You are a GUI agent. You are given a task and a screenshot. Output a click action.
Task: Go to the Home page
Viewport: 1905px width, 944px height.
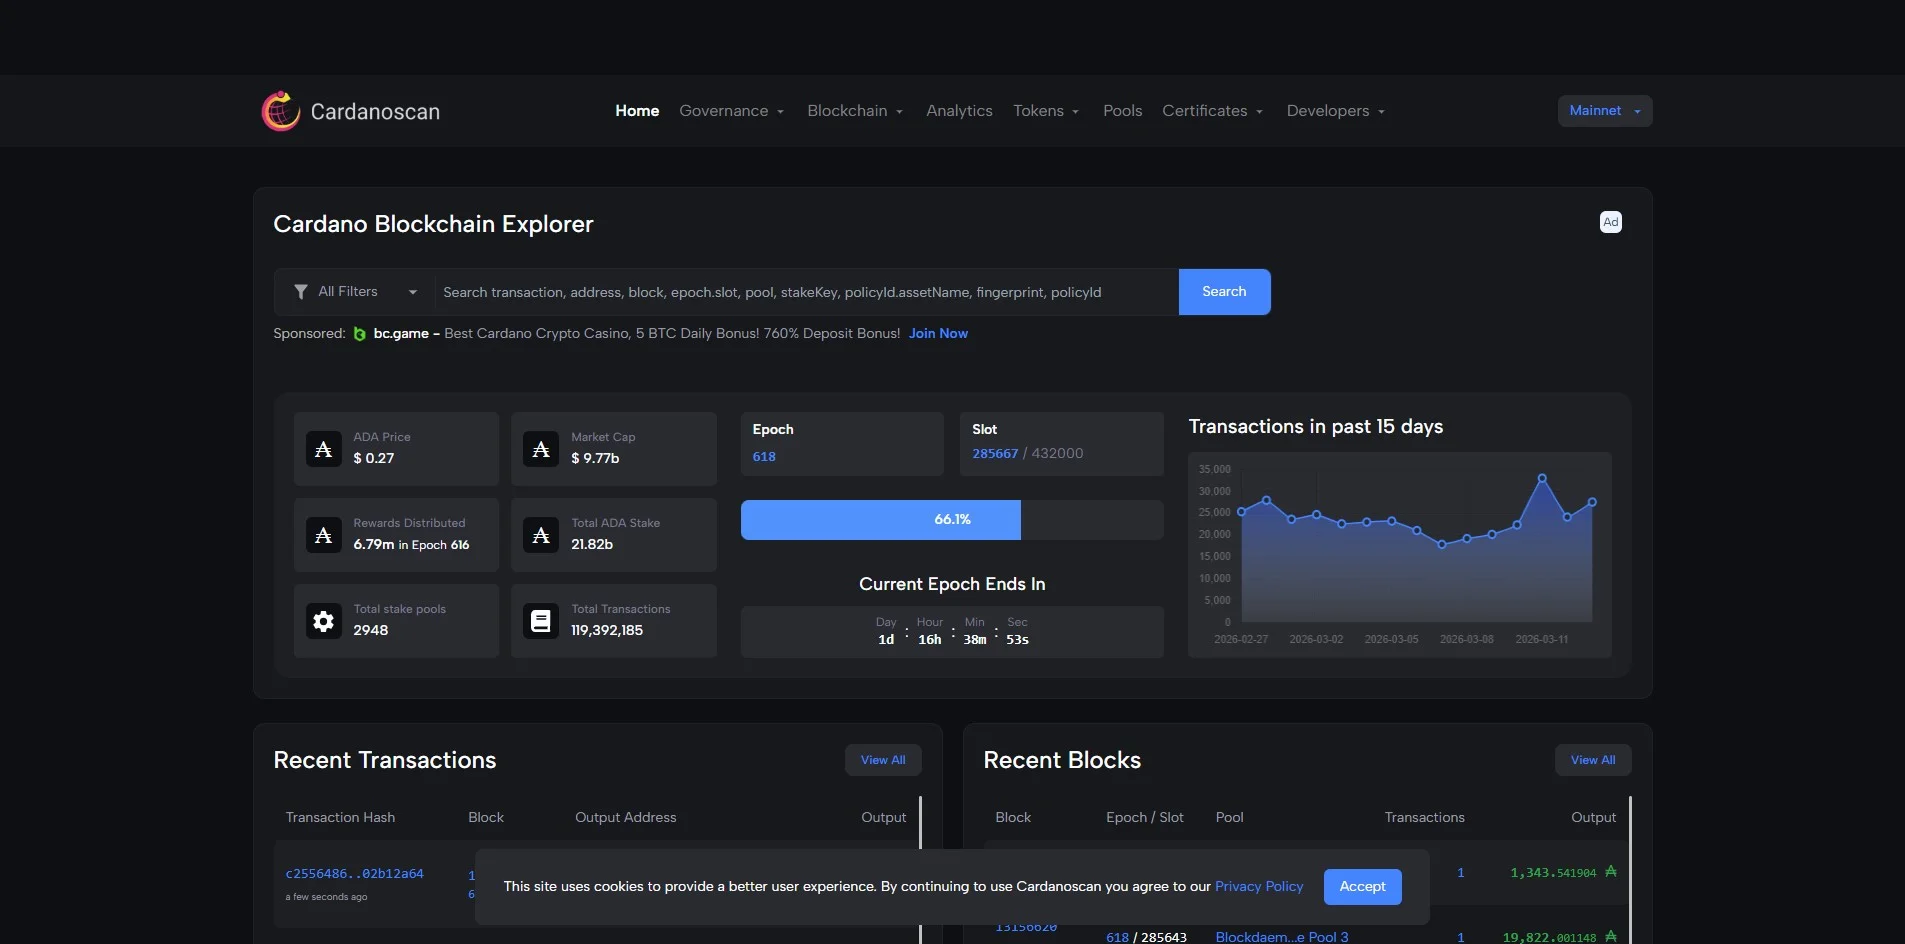click(x=637, y=111)
